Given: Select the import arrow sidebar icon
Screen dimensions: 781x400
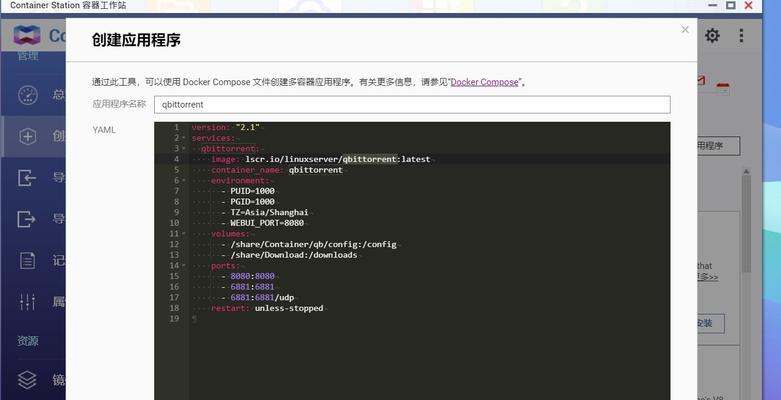Looking at the screenshot, I should coord(26,177).
